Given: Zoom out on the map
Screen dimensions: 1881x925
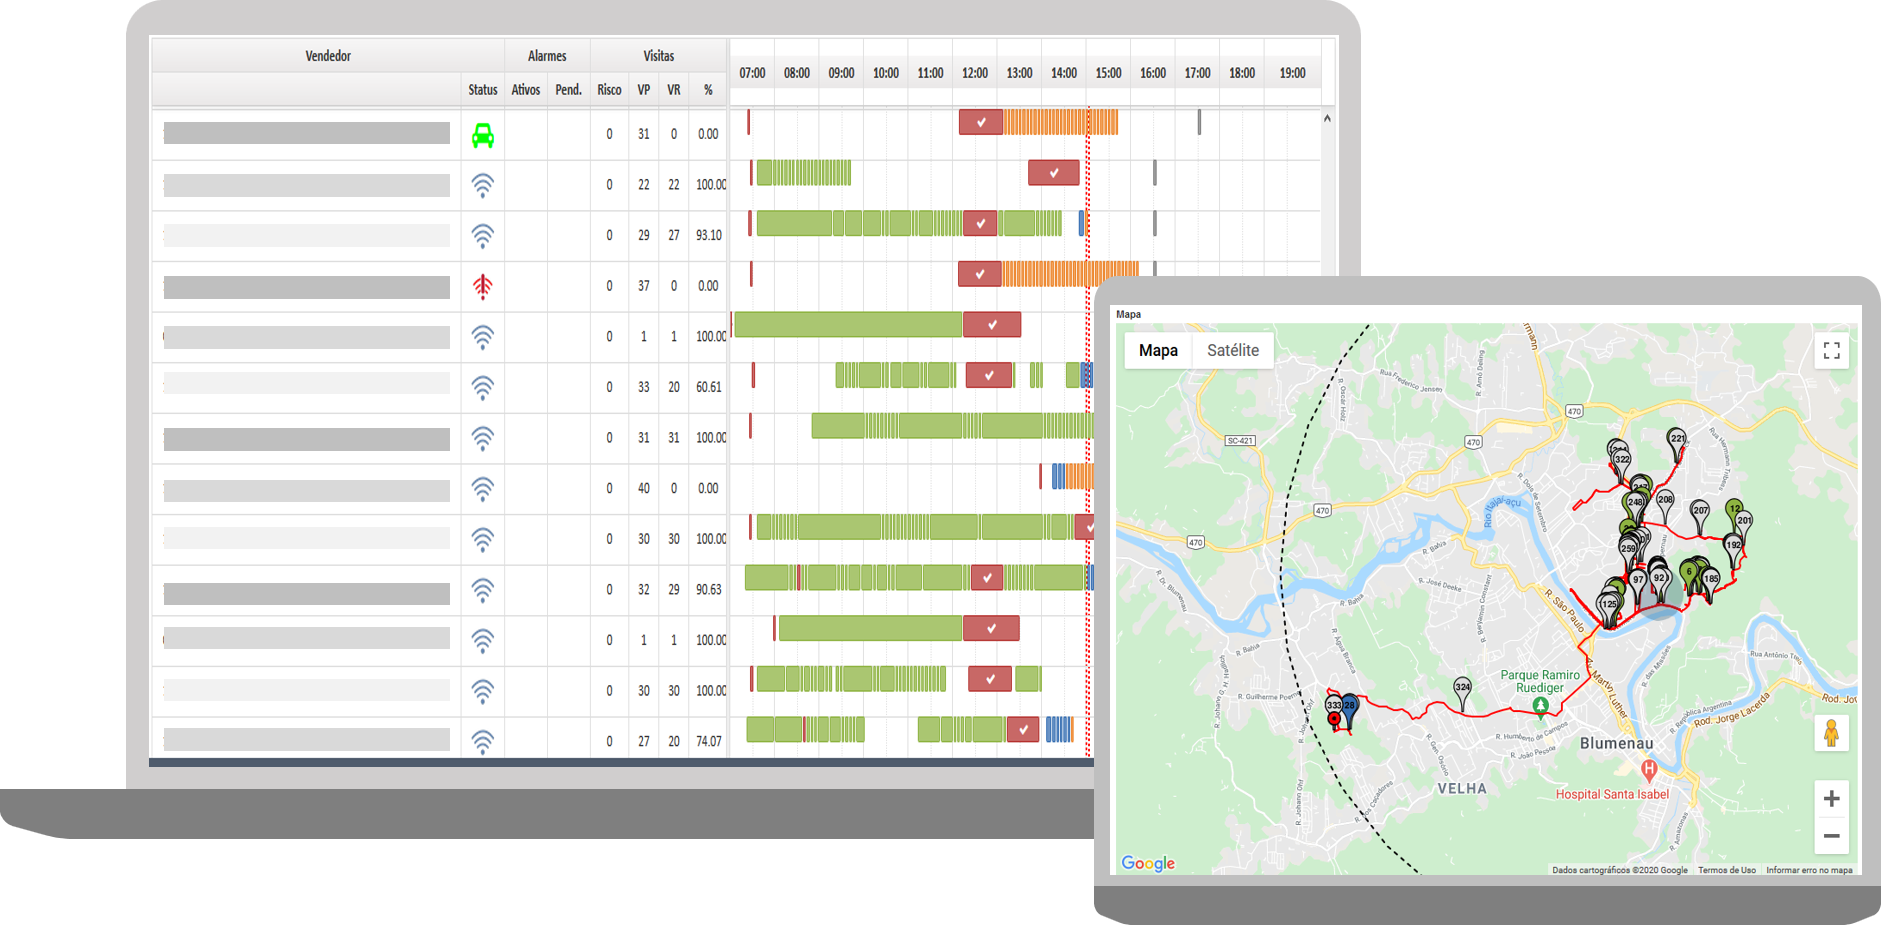Looking at the screenshot, I should [1831, 836].
